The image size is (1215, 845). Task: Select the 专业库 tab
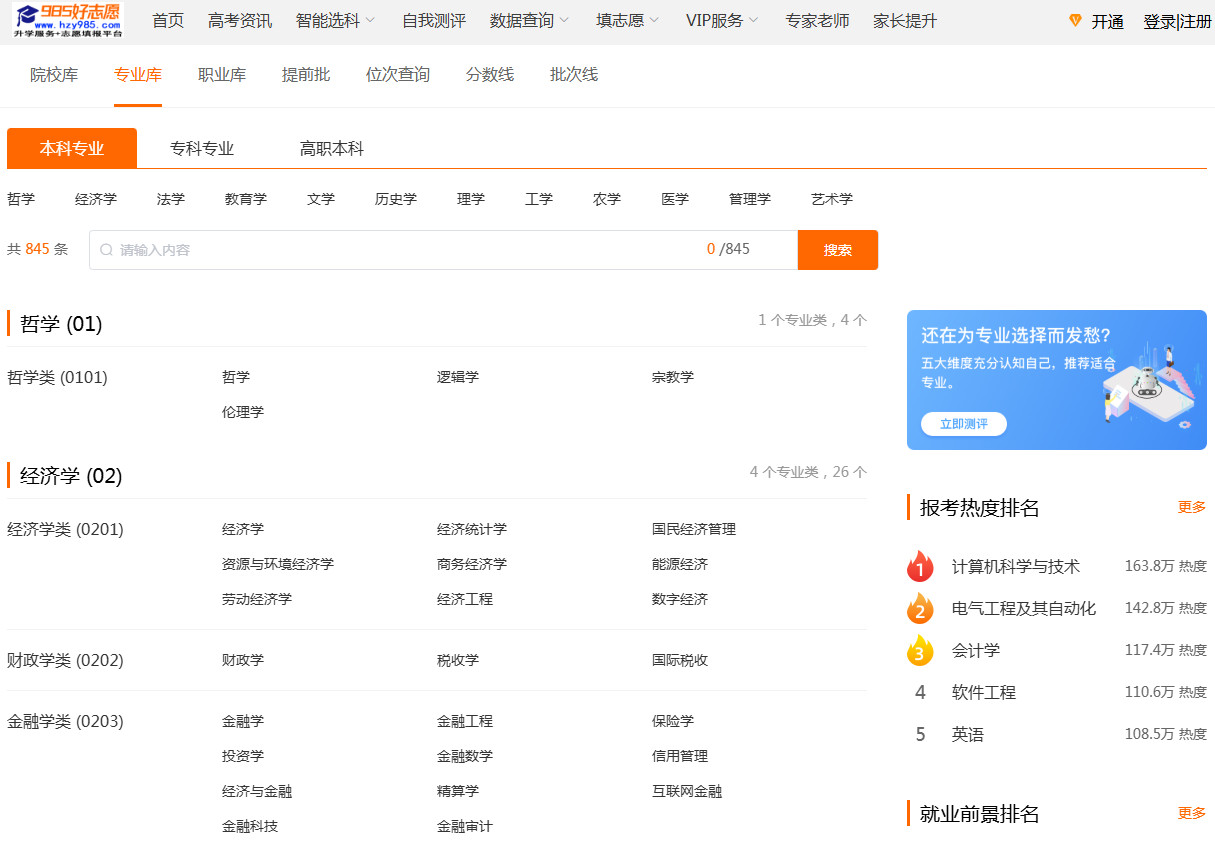coord(138,75)
